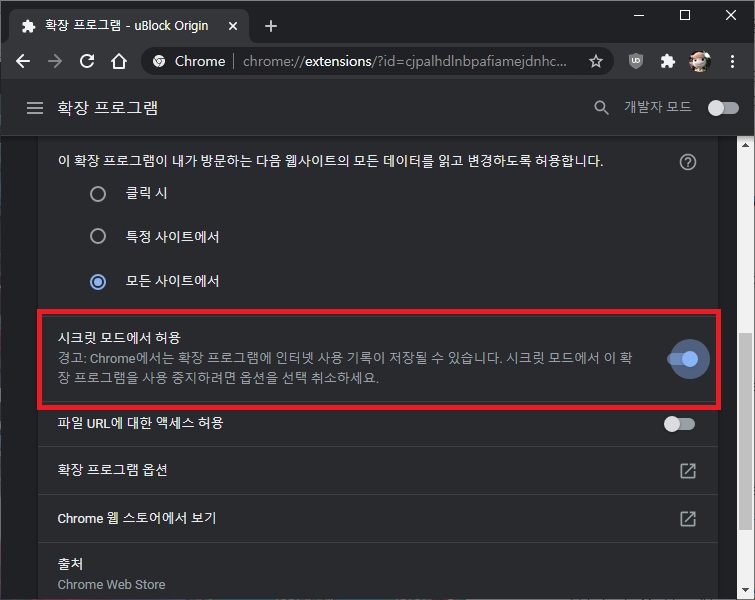The width and height of the screenshot is (755, 600).
Task: Click the 개발자 모드 label
Action: (658, 107)
